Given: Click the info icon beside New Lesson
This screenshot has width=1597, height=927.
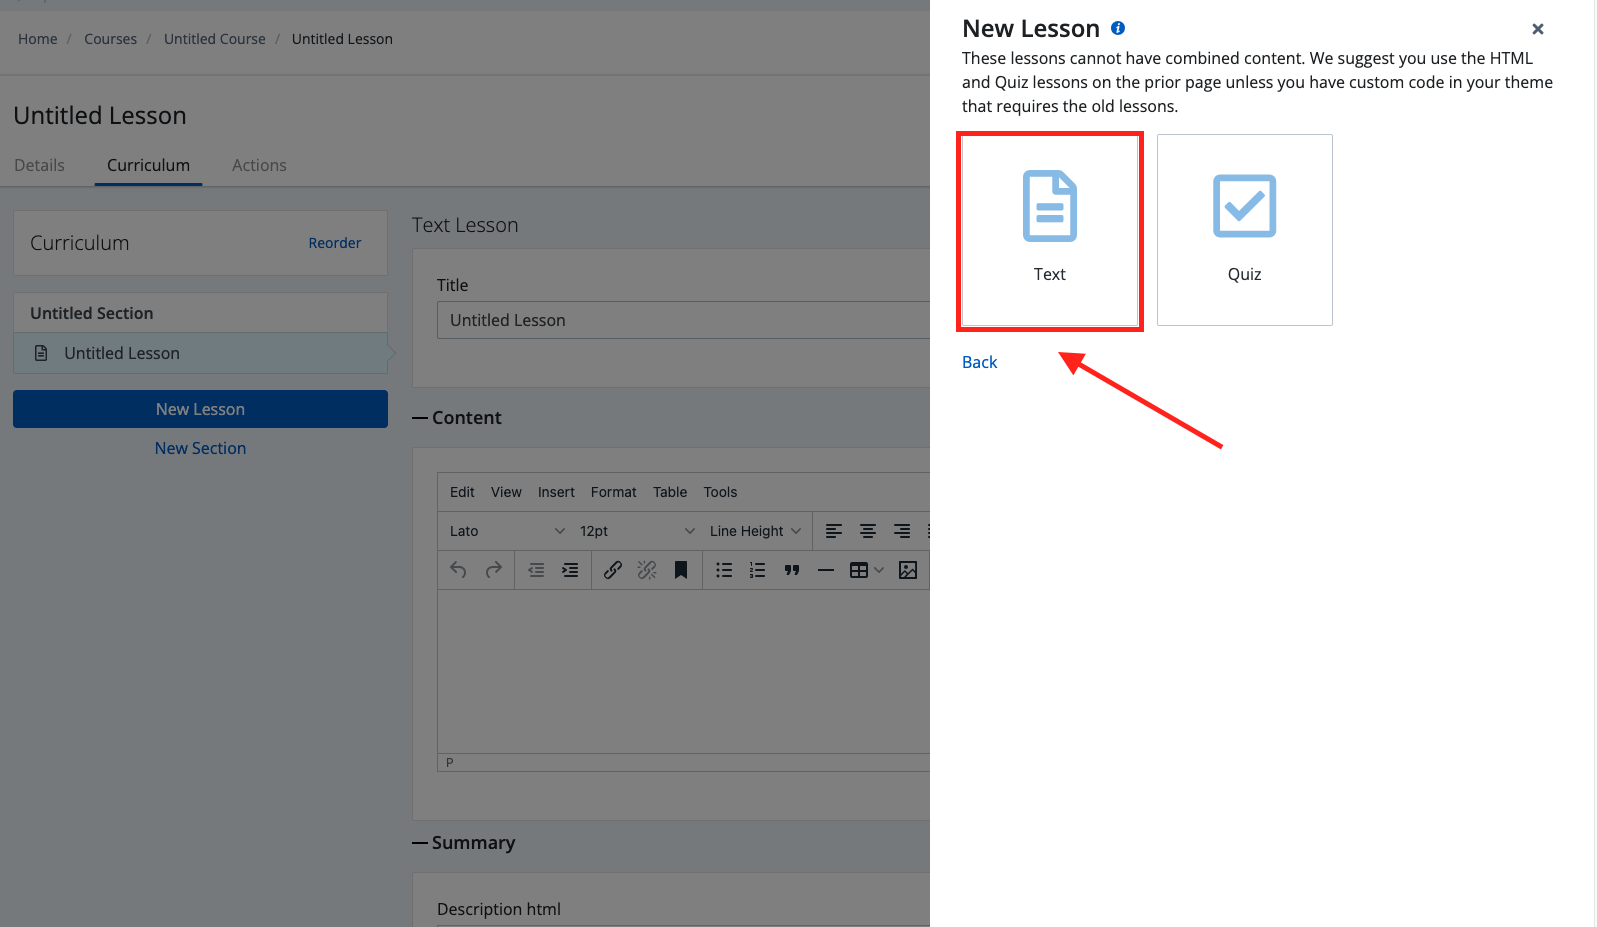Looking at the screenshot, I should tap(1118, 28).
